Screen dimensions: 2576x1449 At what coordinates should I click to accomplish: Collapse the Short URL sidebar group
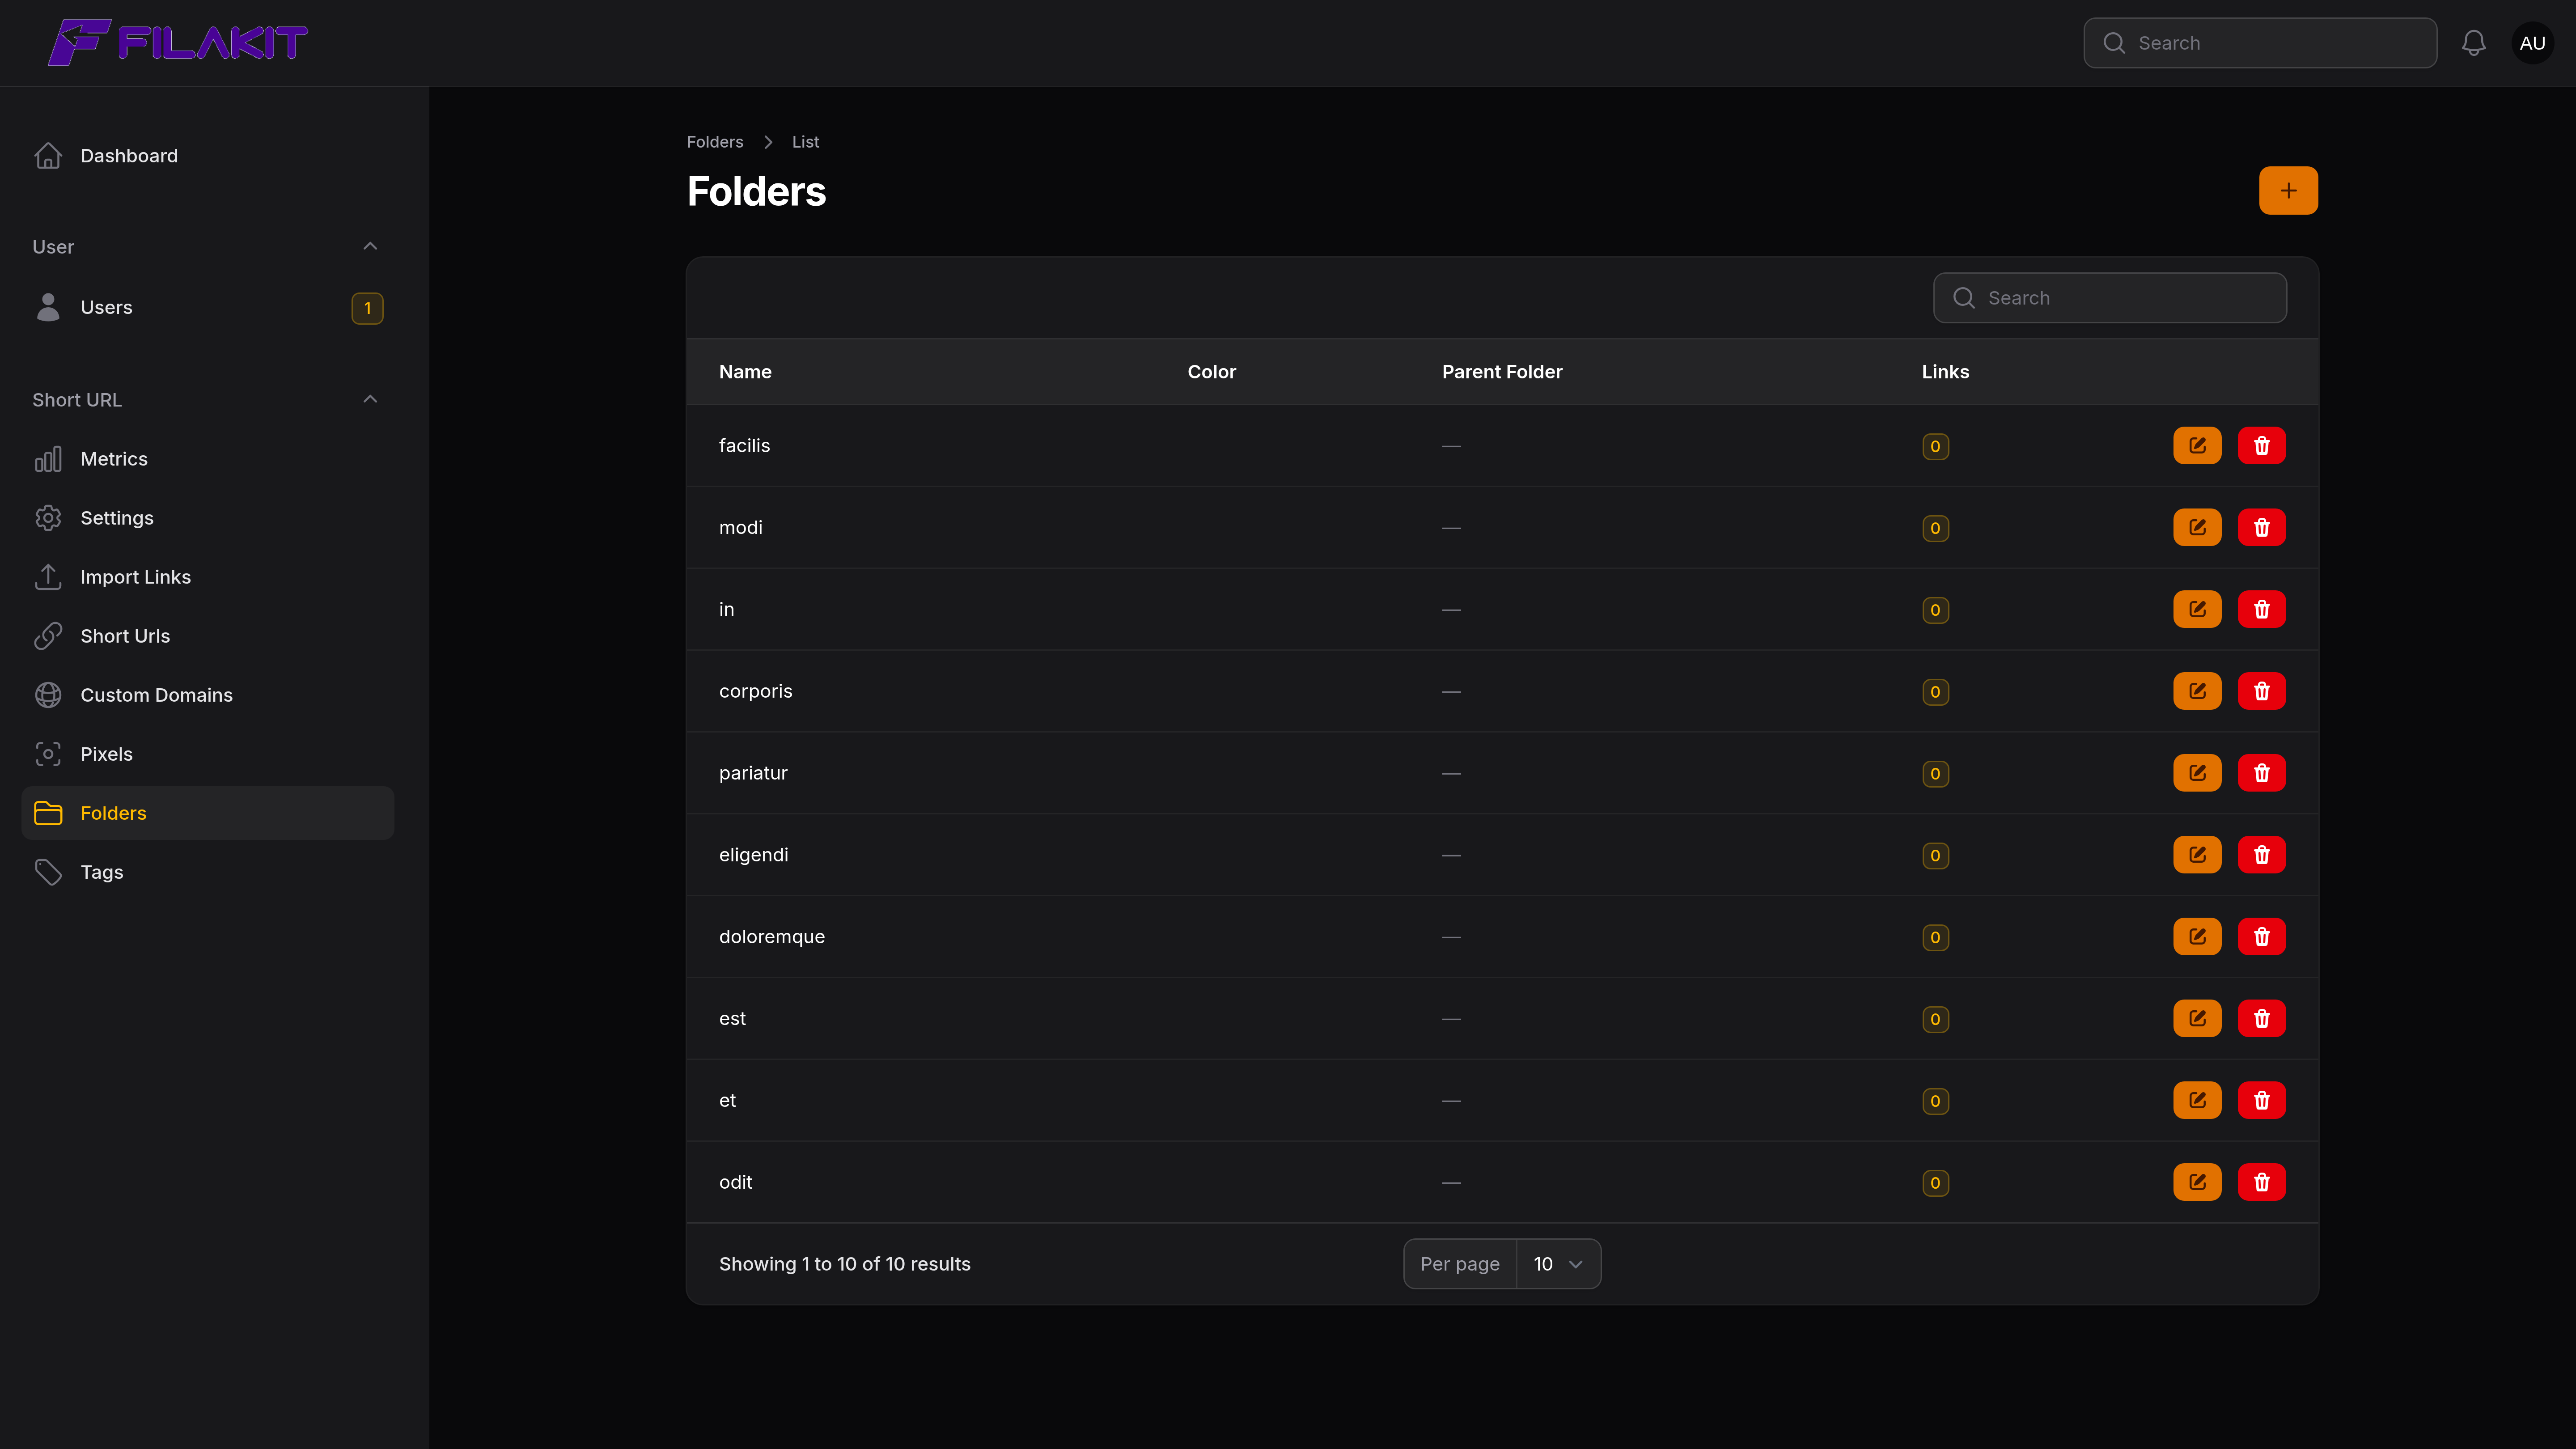370,399
